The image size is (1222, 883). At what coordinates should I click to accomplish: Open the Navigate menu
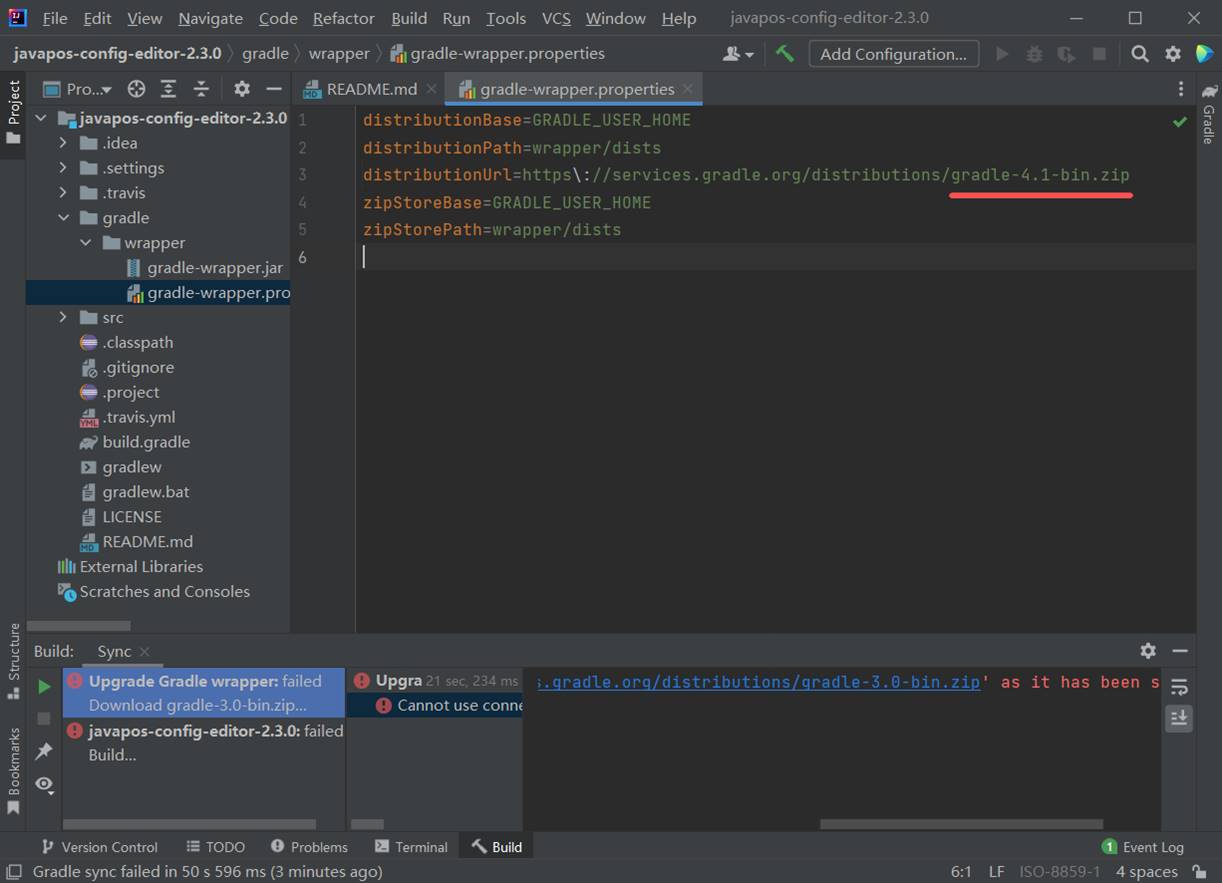210,18
